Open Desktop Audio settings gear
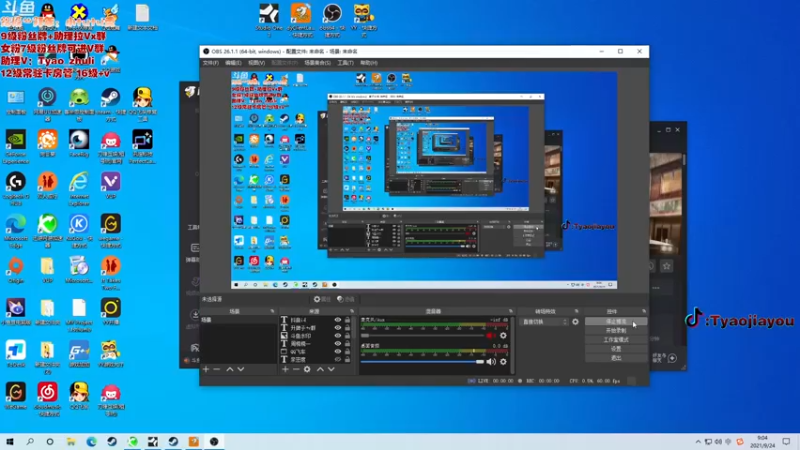The width and height of the screenshot is (800, 450). click(503, 362)
